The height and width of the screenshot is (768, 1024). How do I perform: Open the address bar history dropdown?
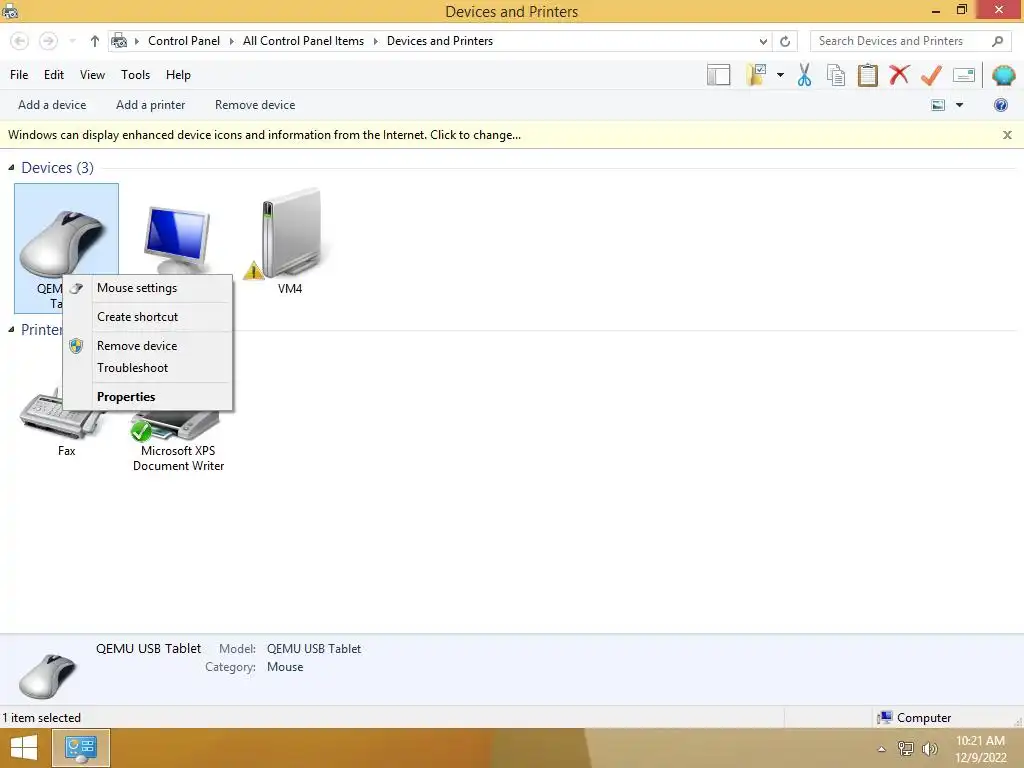point(763,41)
